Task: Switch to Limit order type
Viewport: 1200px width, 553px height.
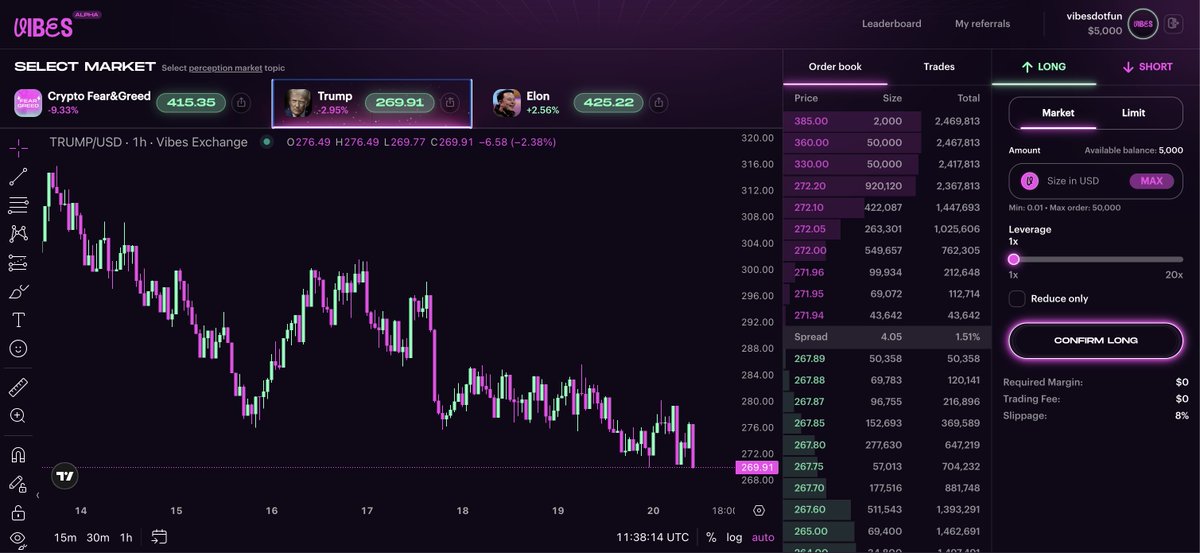Action: [1134, 113]
